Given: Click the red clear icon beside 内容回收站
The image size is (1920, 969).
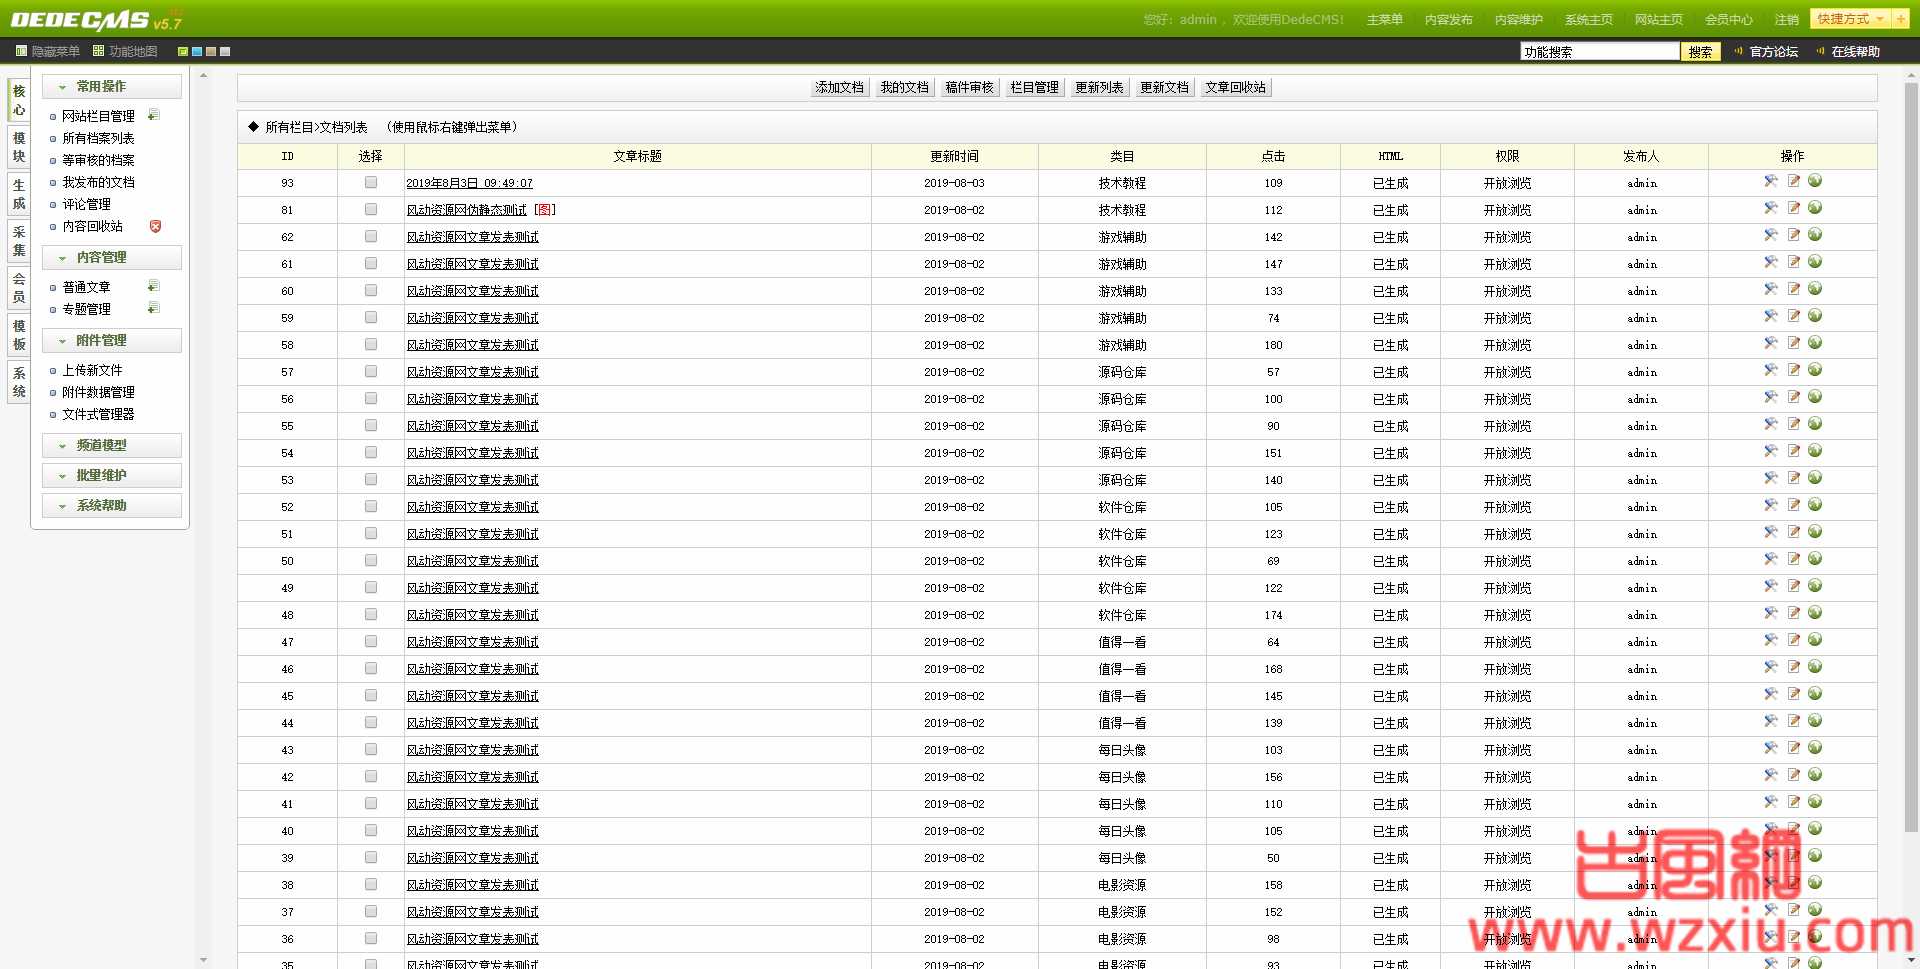Looking at the screenshot, I should [x=155, y=226].
